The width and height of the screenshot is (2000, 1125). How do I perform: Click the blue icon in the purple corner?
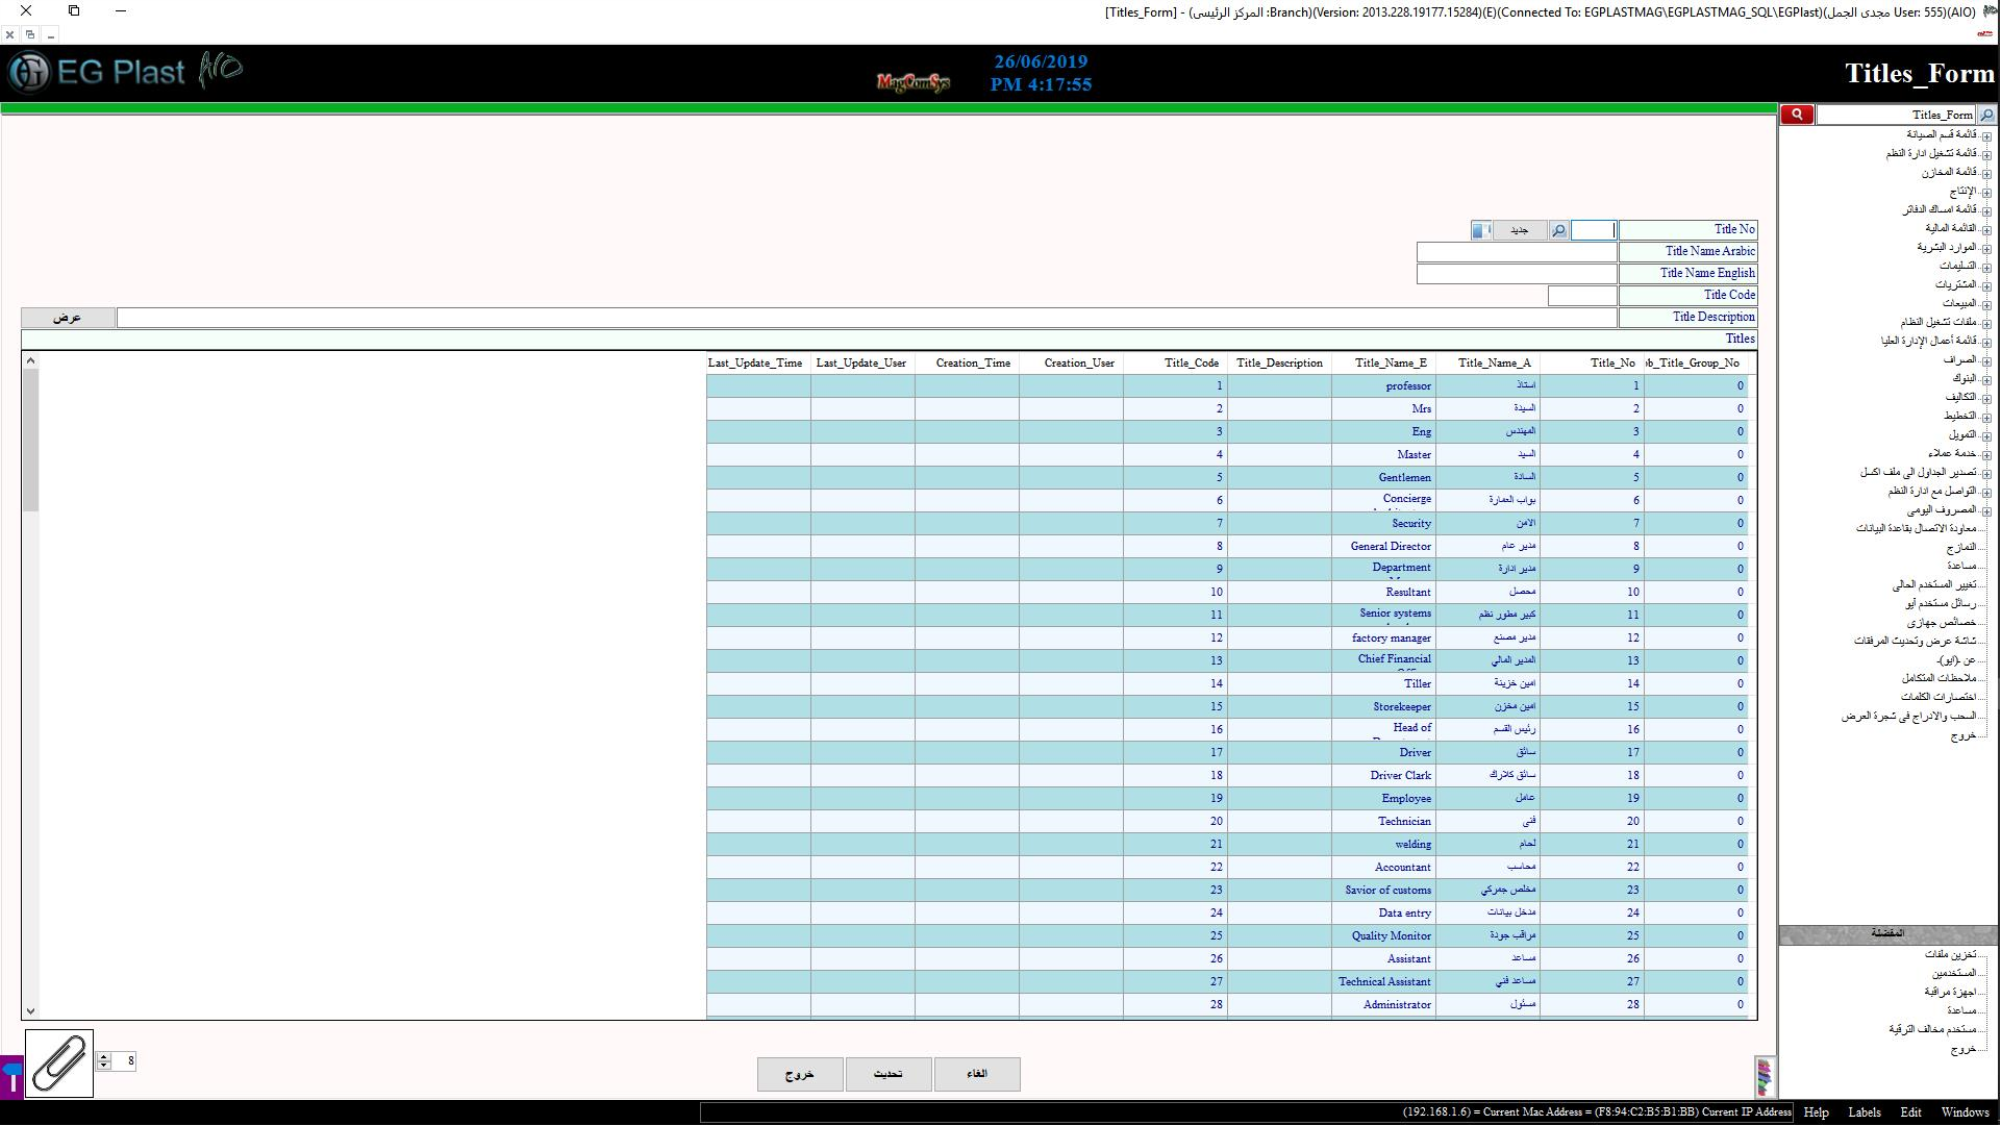(x=12, y=1078)
